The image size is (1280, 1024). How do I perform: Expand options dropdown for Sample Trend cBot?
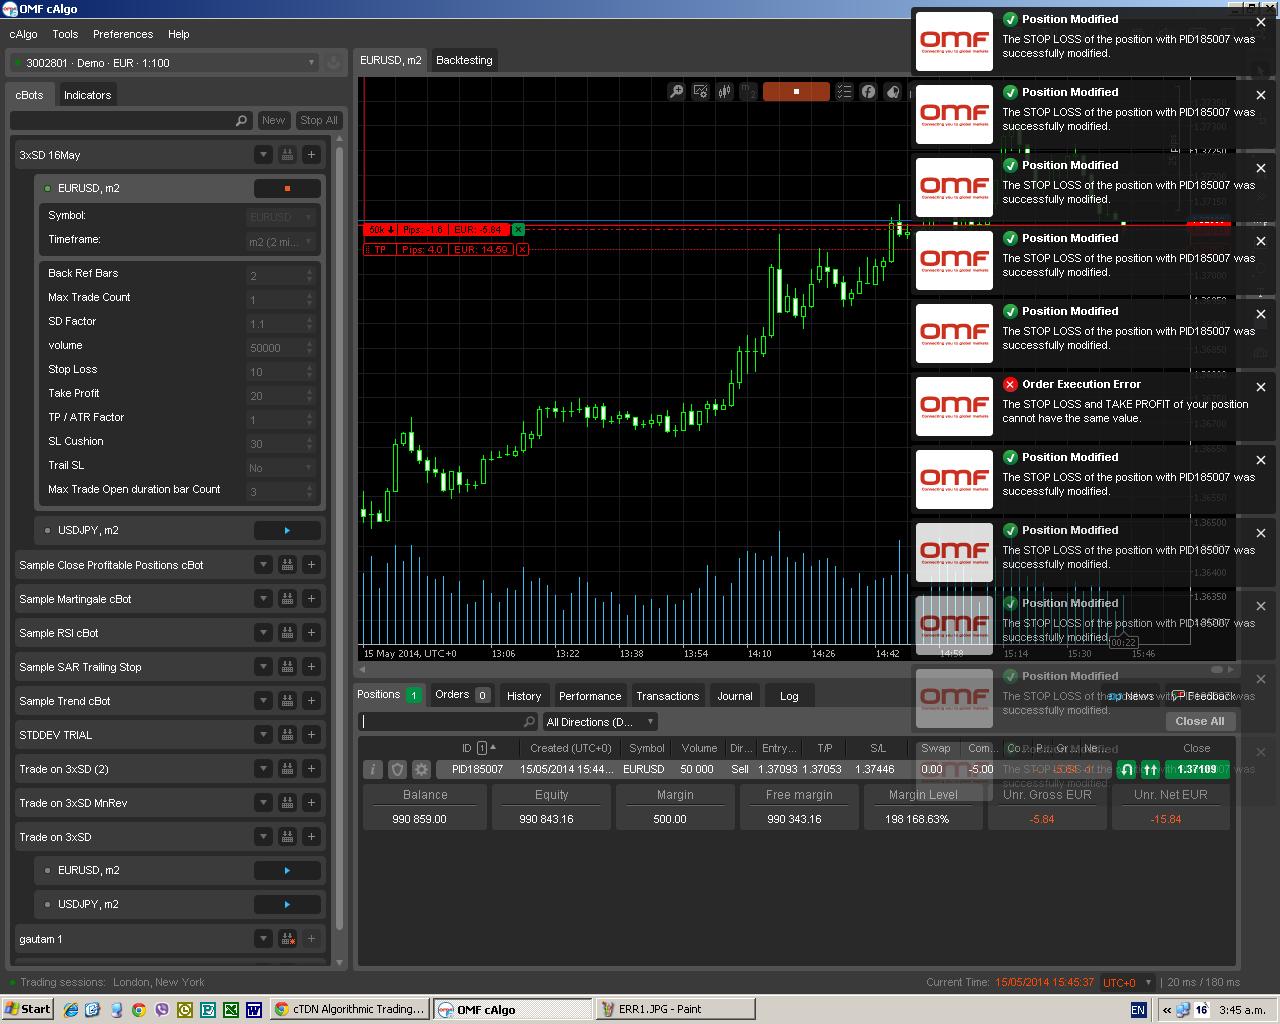pos(263,701)
